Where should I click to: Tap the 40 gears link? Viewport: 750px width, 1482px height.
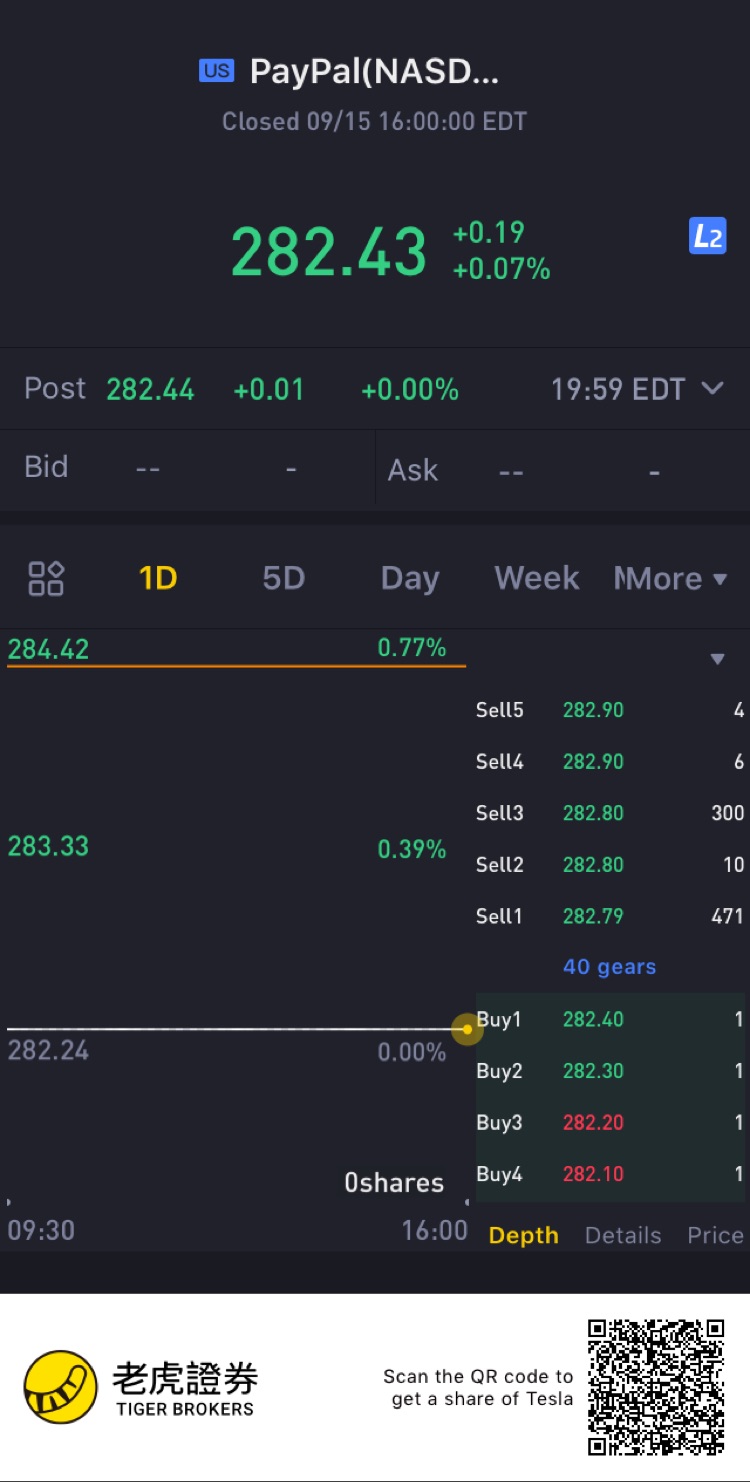[x=609, y=967]
